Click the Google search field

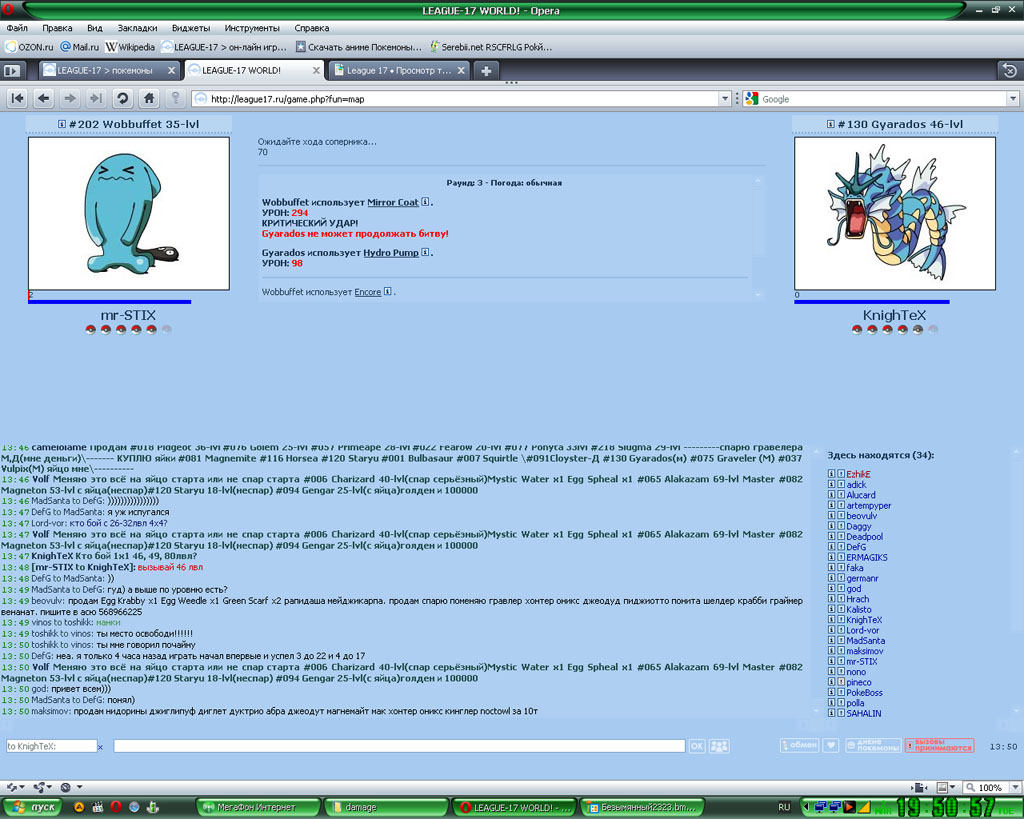(883, 99)
